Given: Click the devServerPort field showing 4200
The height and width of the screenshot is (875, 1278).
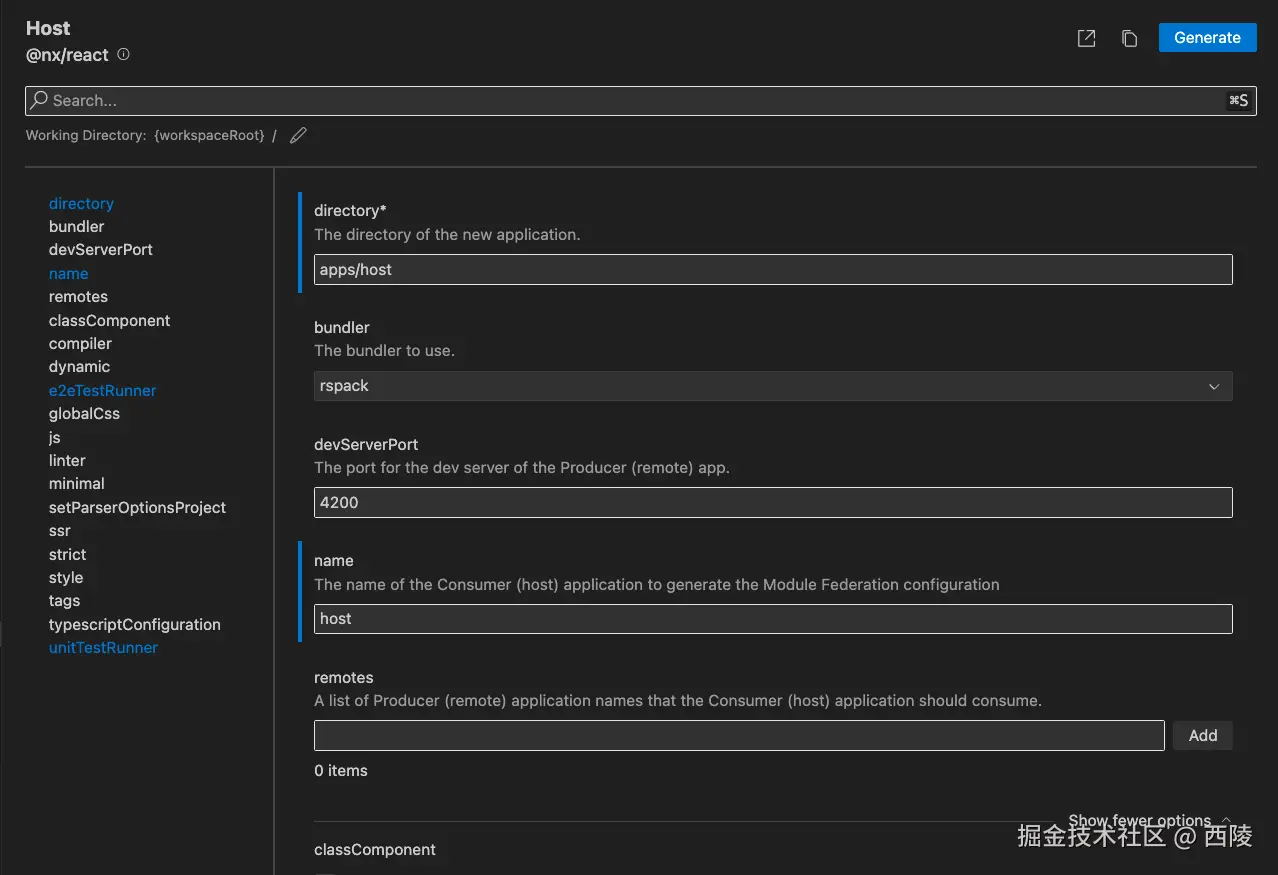Looking at the screenshot, I should click(772, 502).
